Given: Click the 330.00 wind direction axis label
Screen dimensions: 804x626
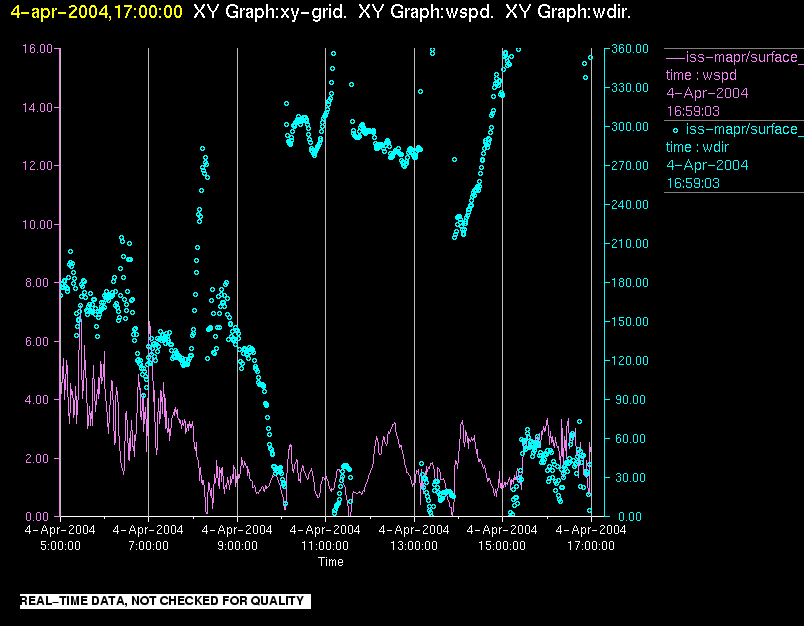Looking at the screenshot, I should pyautogui.click(x=630, y=88).
